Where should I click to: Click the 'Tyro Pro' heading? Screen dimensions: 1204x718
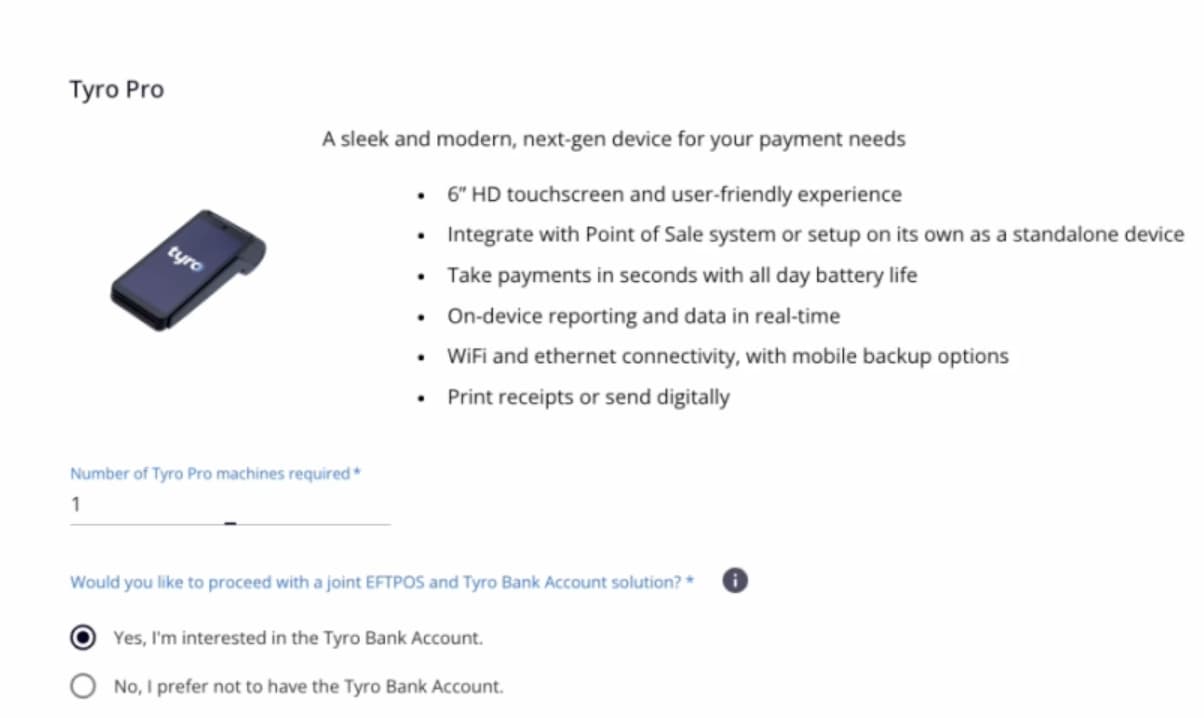tap(116, 90)
